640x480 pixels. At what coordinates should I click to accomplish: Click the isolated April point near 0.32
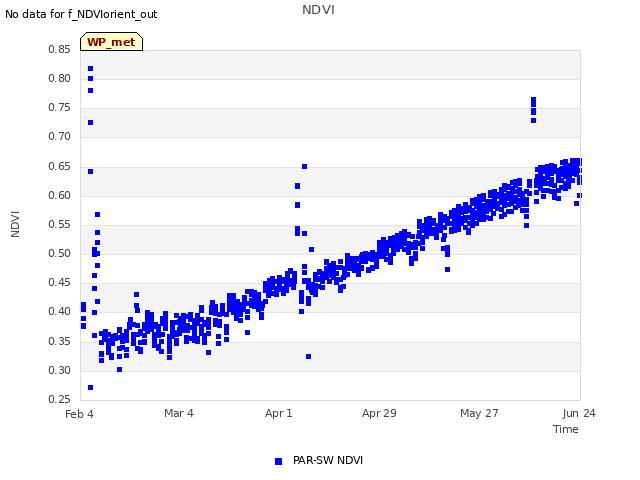(309, 357)
